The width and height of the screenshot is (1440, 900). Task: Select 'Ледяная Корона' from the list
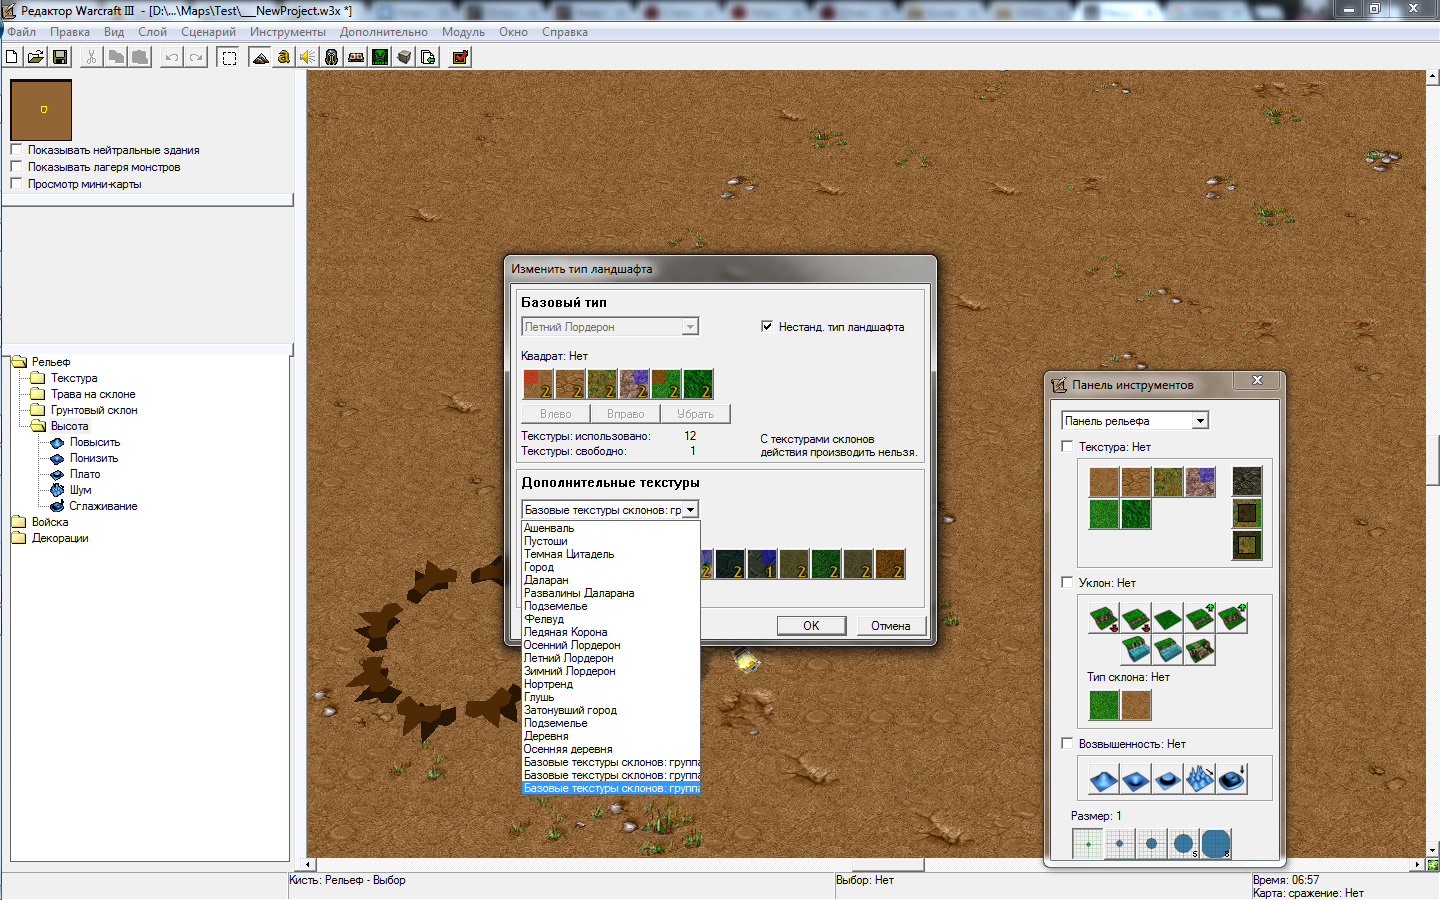click(x=611, y=632)
